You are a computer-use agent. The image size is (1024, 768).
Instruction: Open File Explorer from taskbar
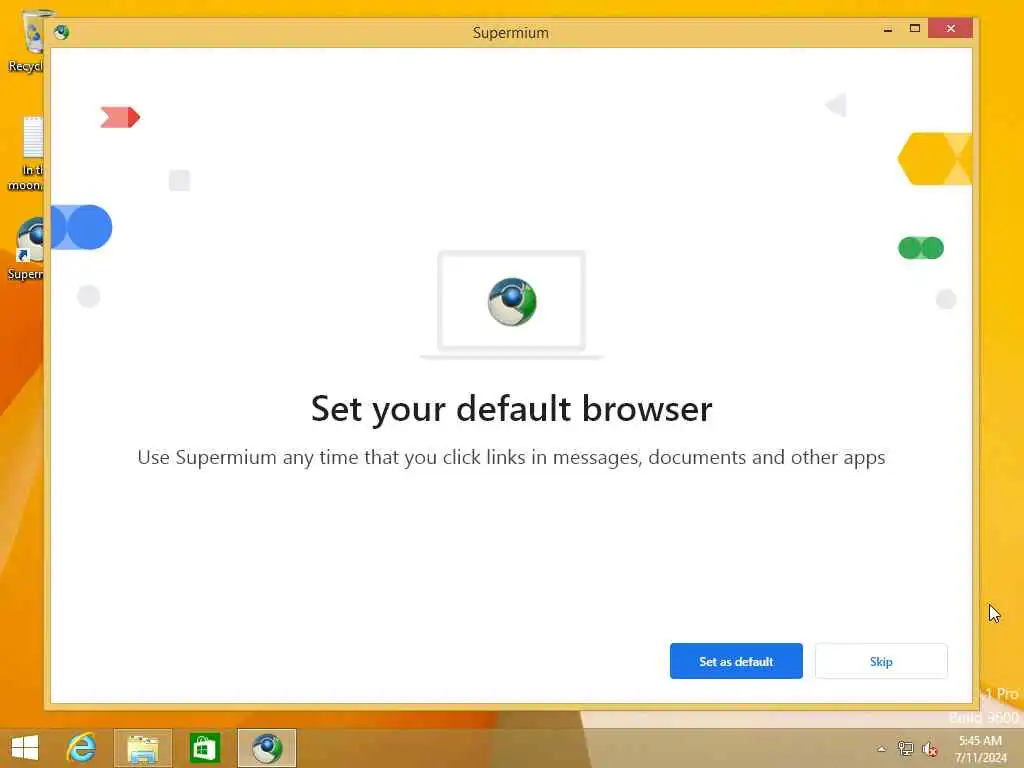[143, 748]
